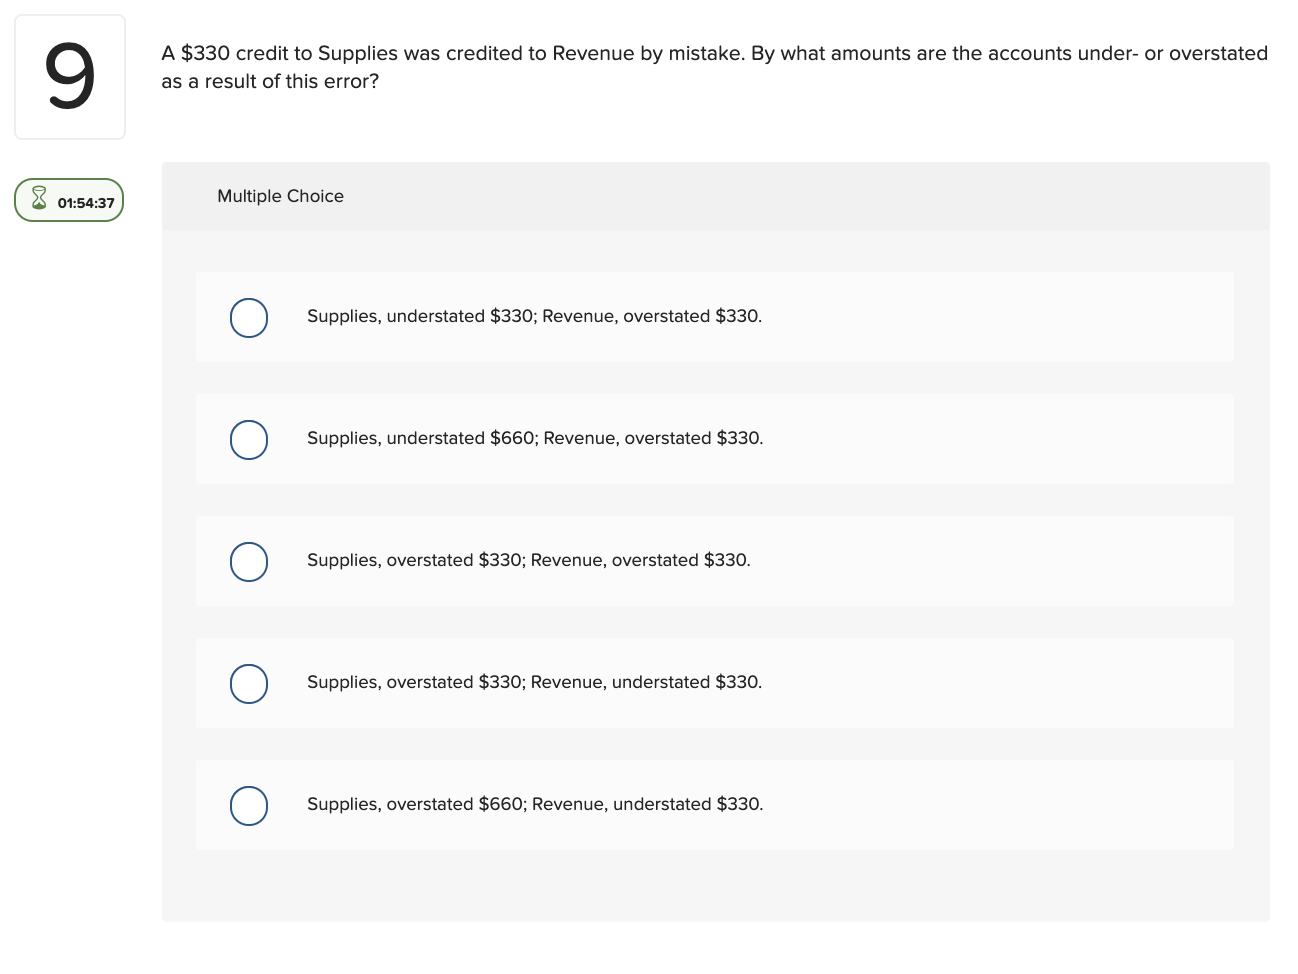Select answer reading Supplies overstated $660; Revenue understated $330

pos(534,804)
